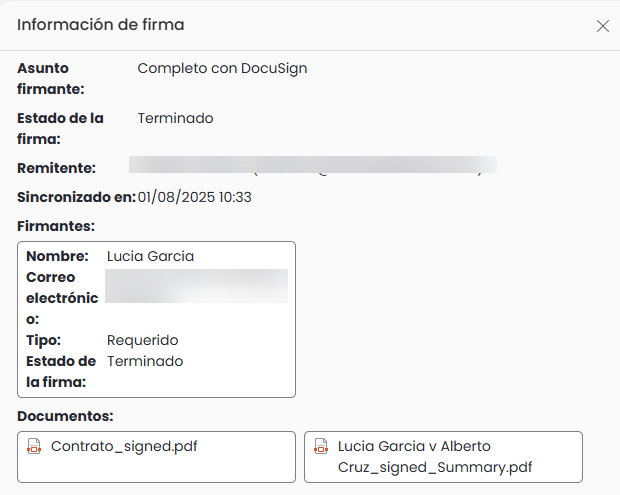Click the Documentos section label

coord(65,416)
